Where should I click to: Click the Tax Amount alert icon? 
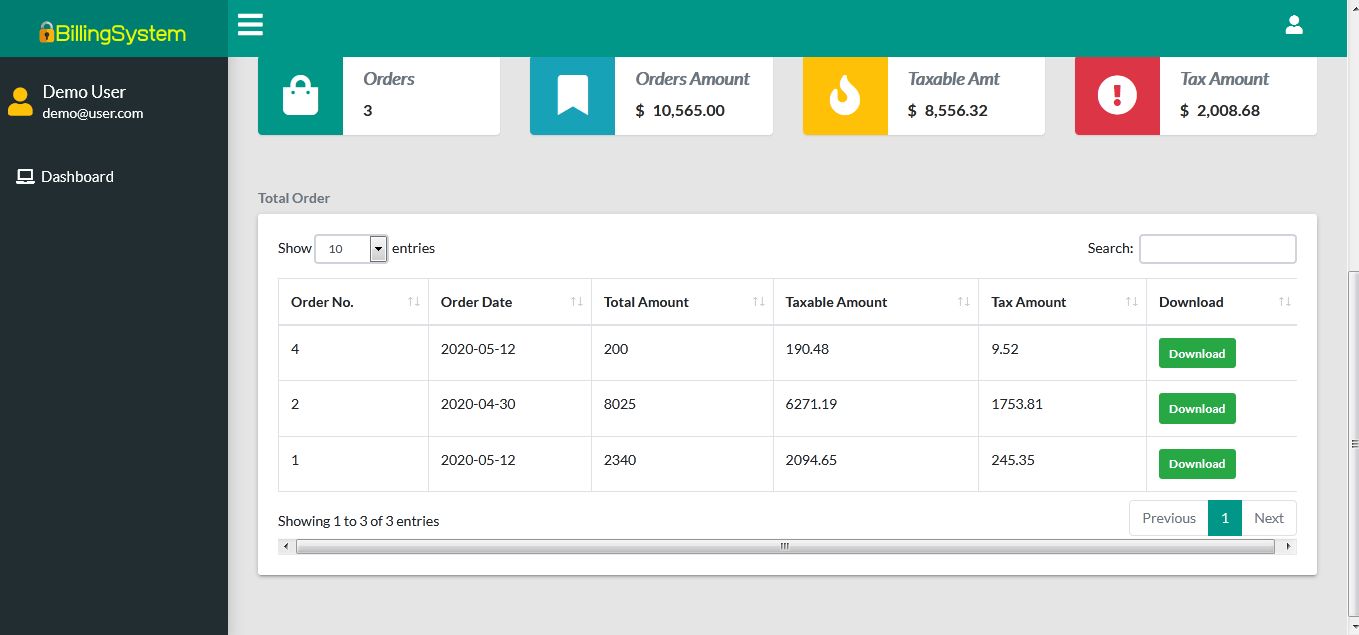tap(1116, 96)
